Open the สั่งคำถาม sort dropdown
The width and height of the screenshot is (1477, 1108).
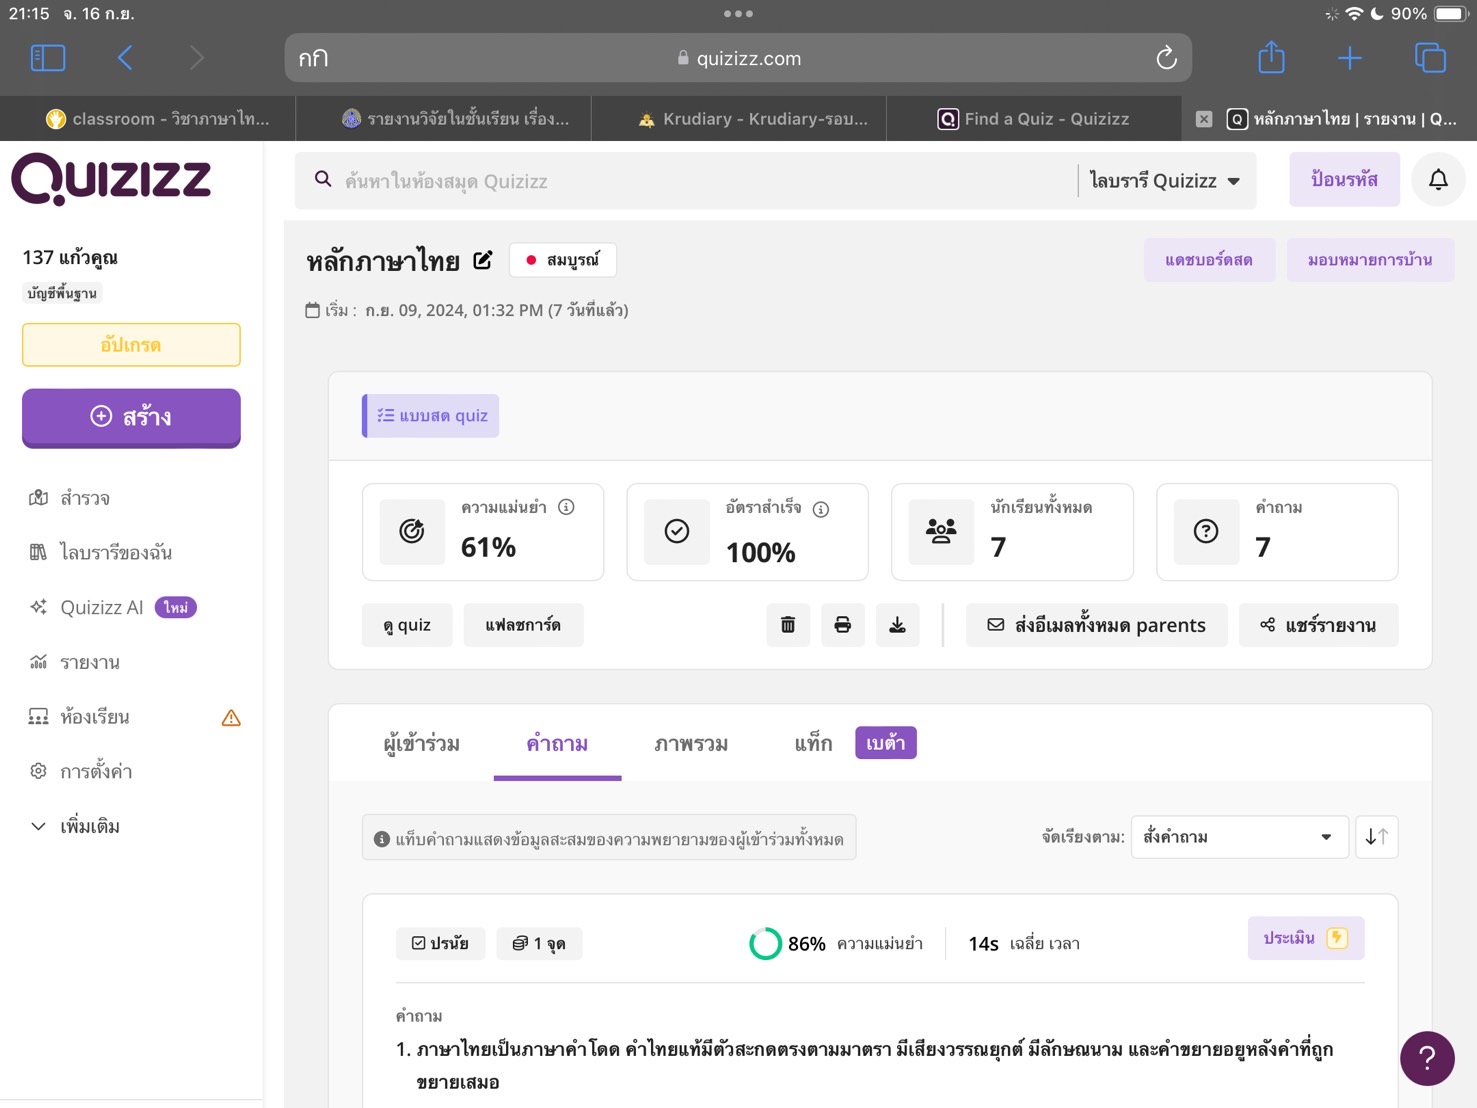coord(1239,837)
